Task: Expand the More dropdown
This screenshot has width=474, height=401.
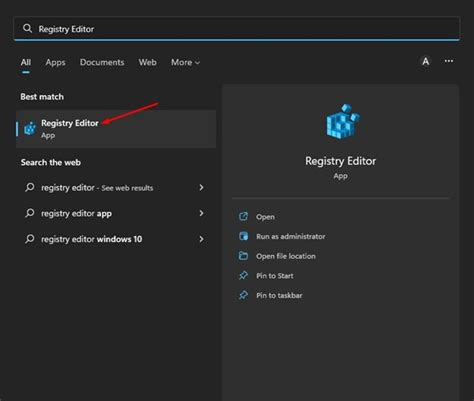Action: (x=185, y=62)
